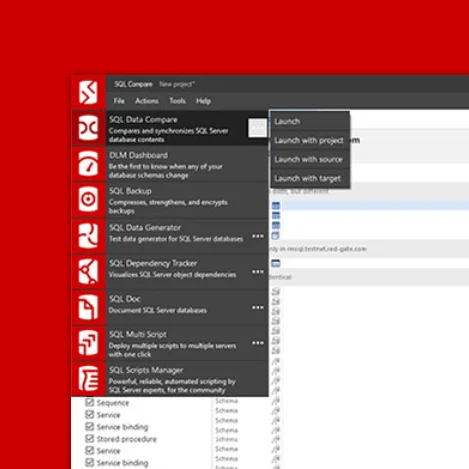The width and height of the screenshot is (469, 469).
Task: Select the SQL Scripts Manager entry
Action: coord(170,378)
